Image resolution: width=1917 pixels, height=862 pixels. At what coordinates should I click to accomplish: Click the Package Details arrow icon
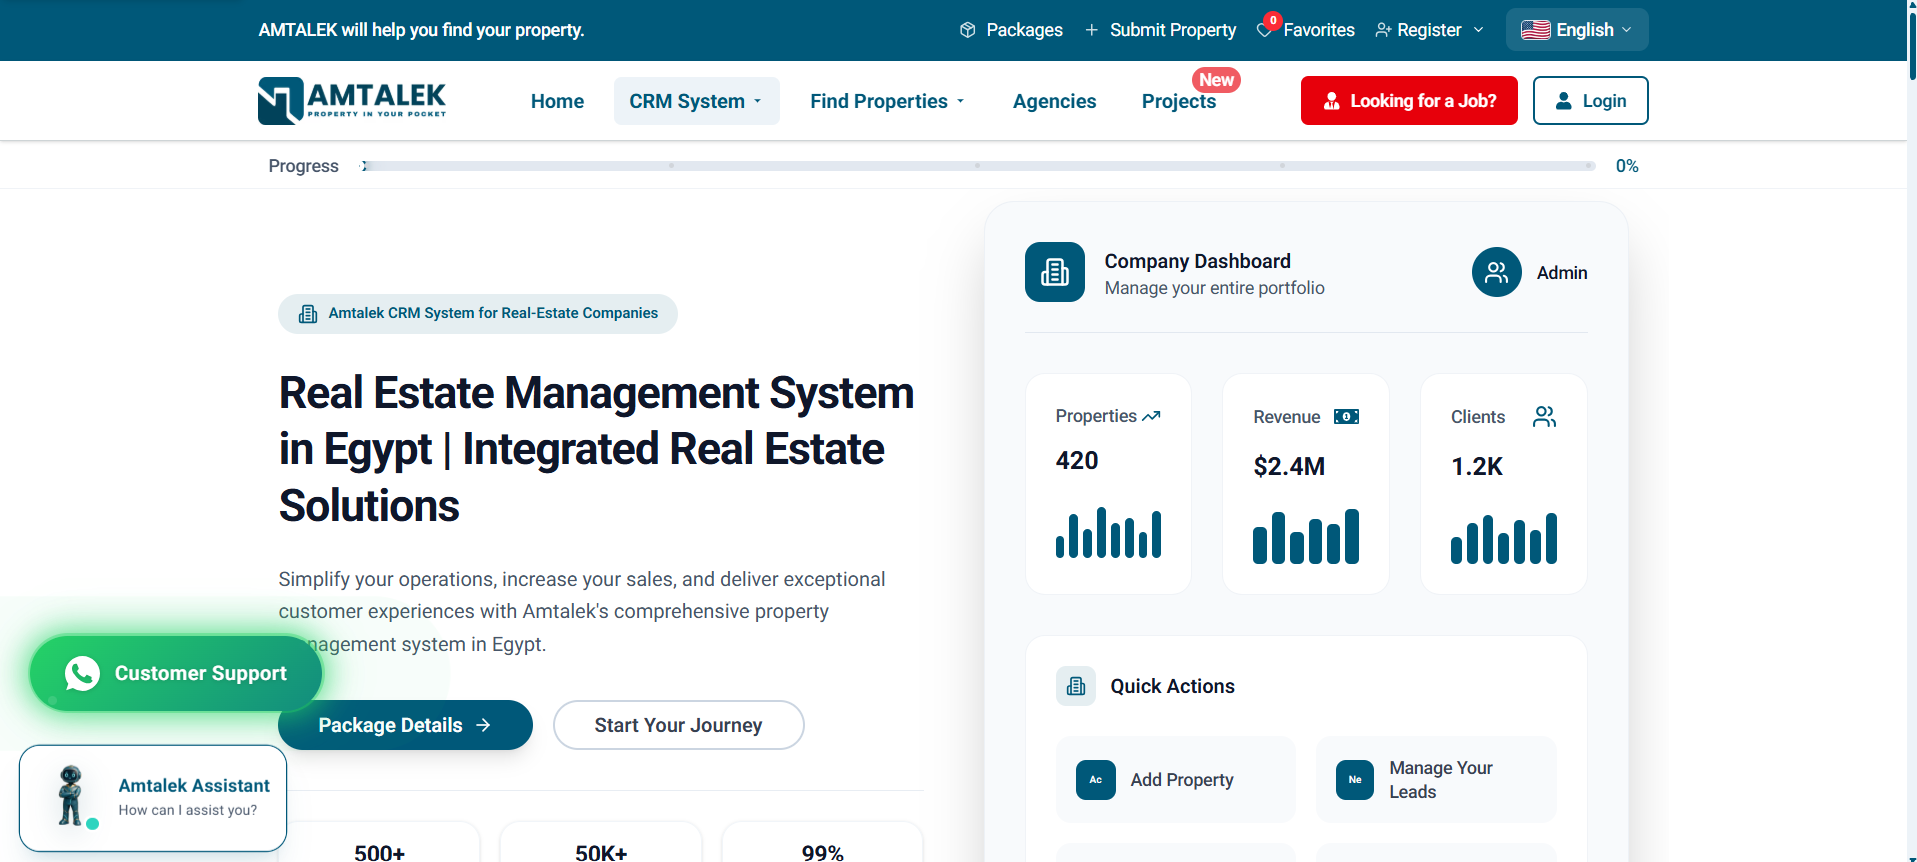pyautogui.click(x=483, y=725)
